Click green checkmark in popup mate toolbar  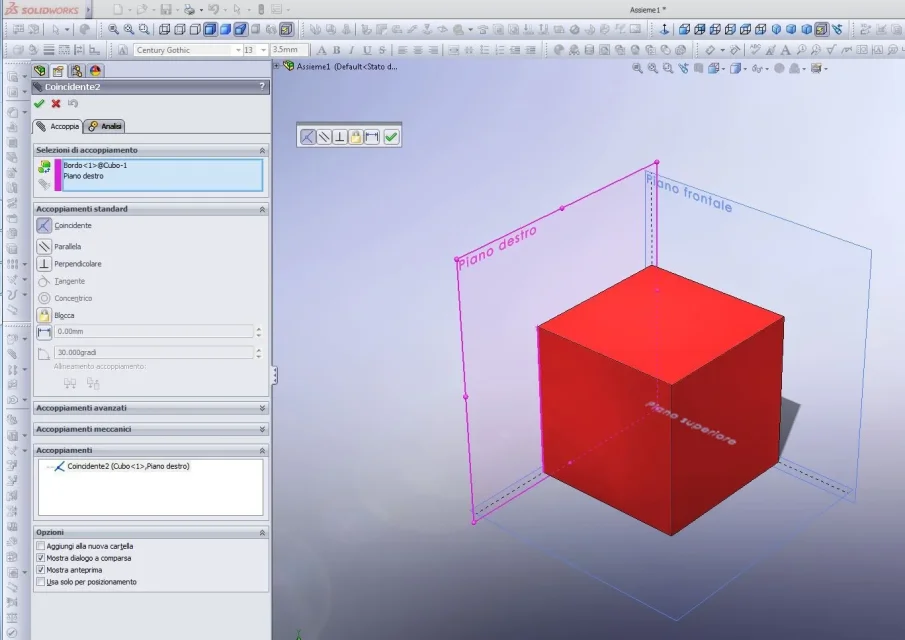click(391, 137)
